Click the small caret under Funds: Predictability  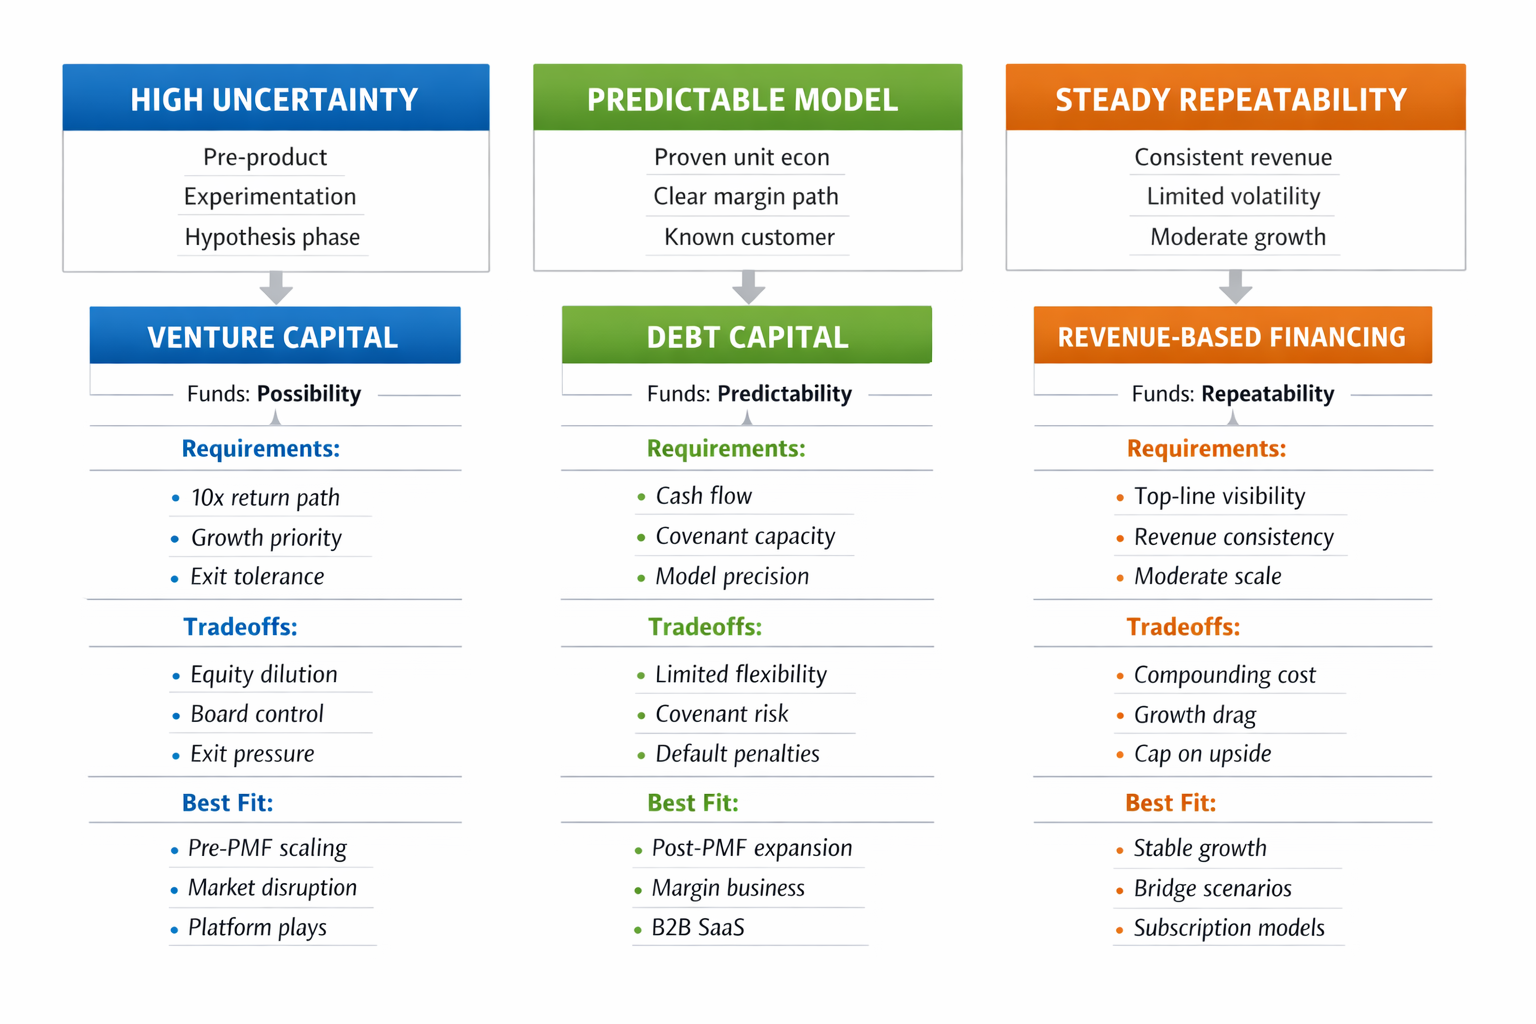click(747, 418)
